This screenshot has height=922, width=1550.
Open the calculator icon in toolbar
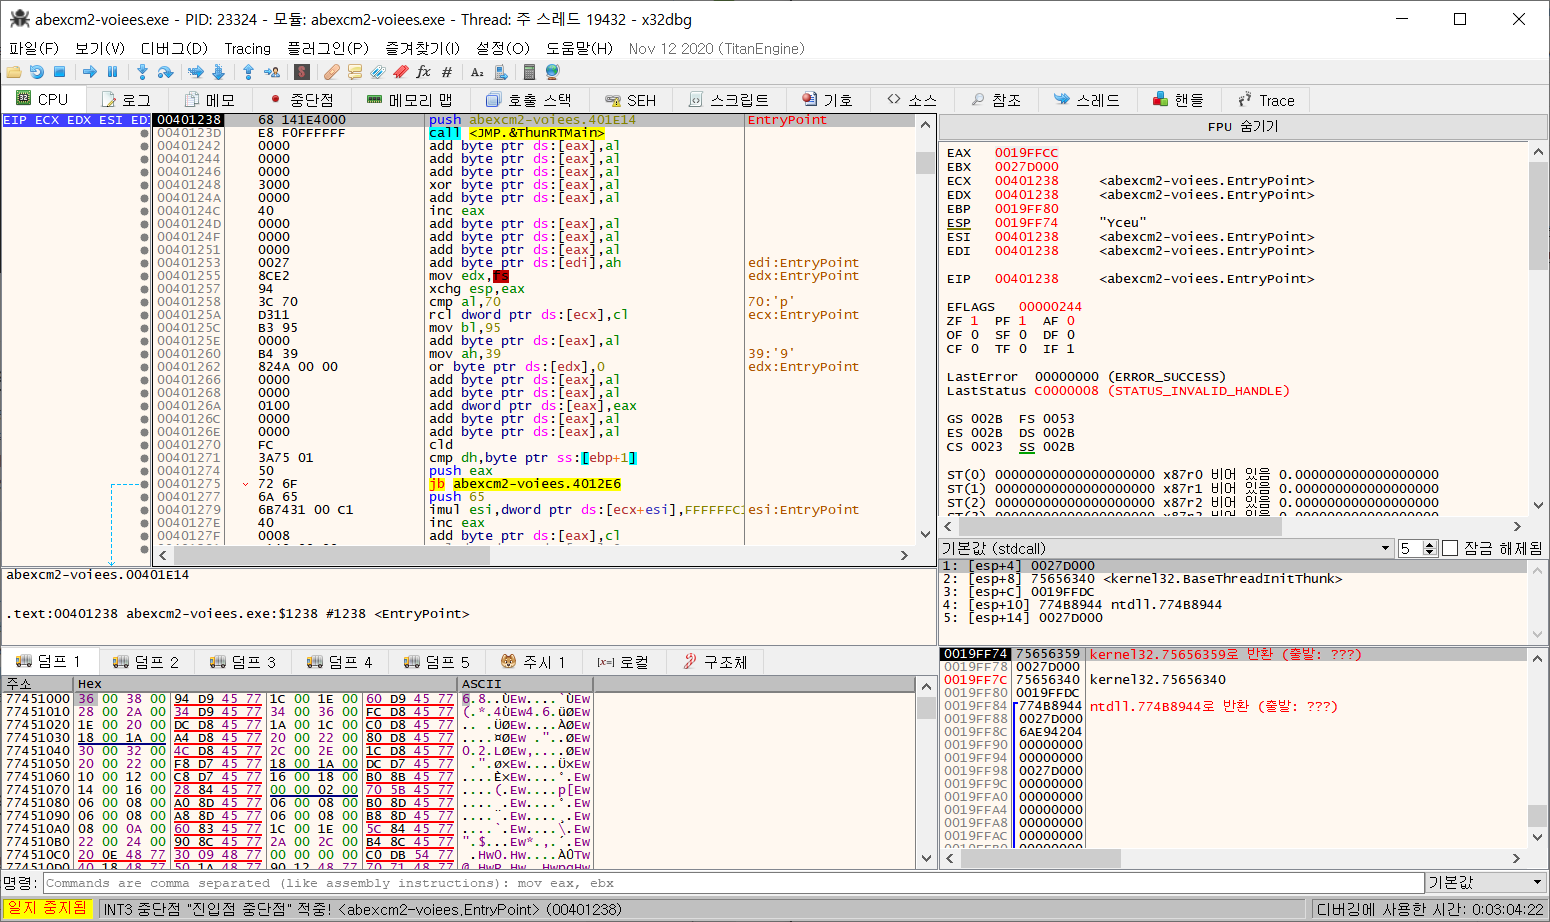529,72
